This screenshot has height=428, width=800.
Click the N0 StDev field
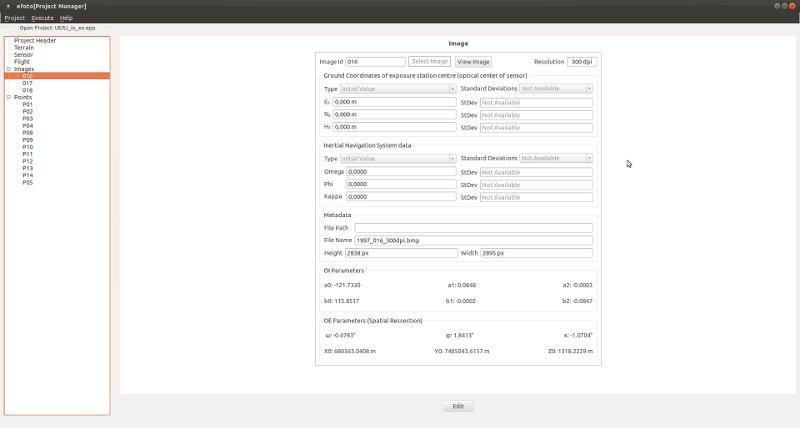click(536, 115)
